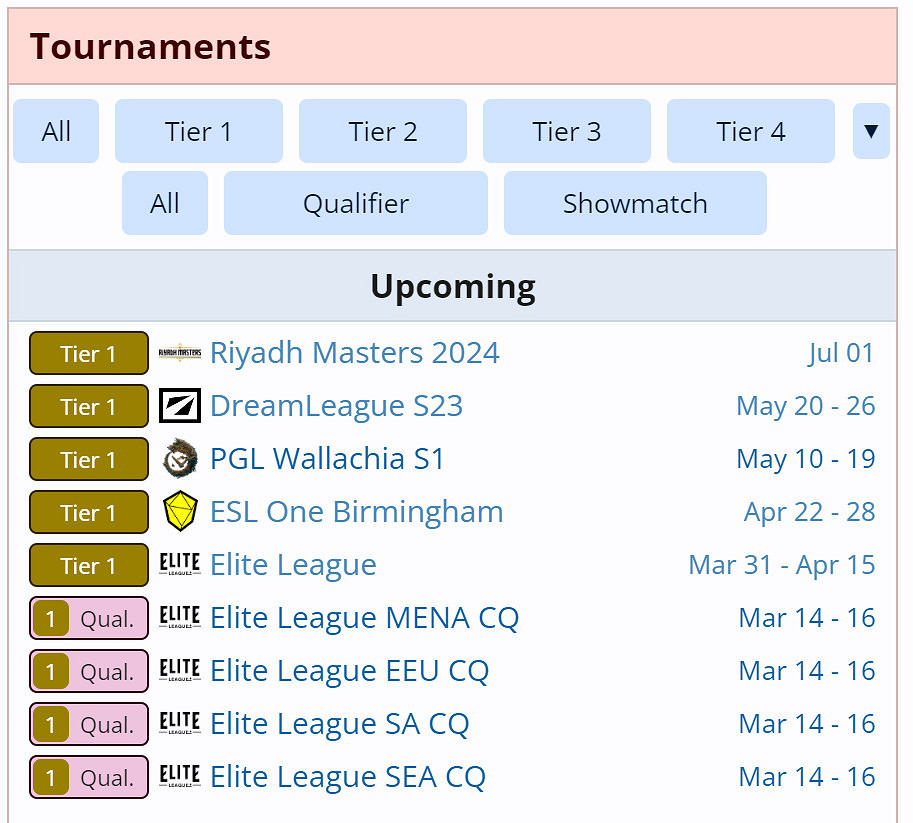Click the Elite League MENA CQ logo

[x=180, y=618]
